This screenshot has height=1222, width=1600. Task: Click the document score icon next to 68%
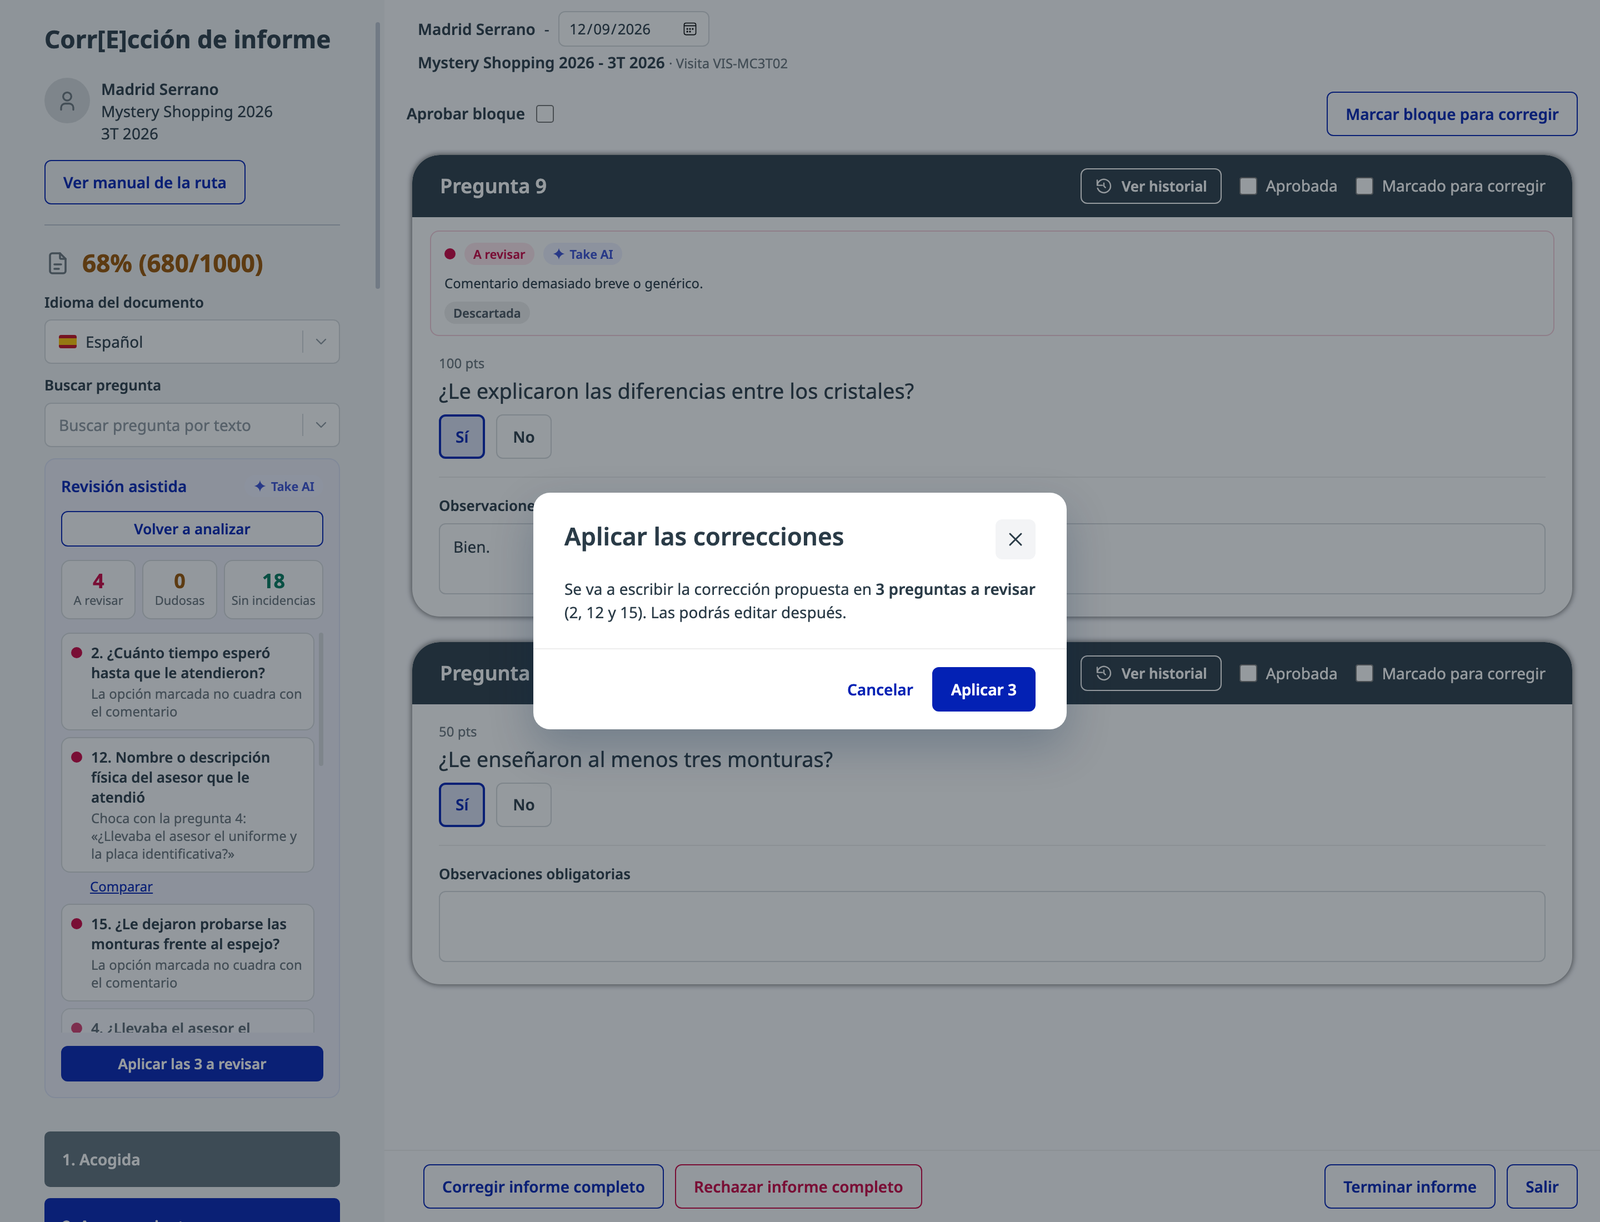coord(58,263)
